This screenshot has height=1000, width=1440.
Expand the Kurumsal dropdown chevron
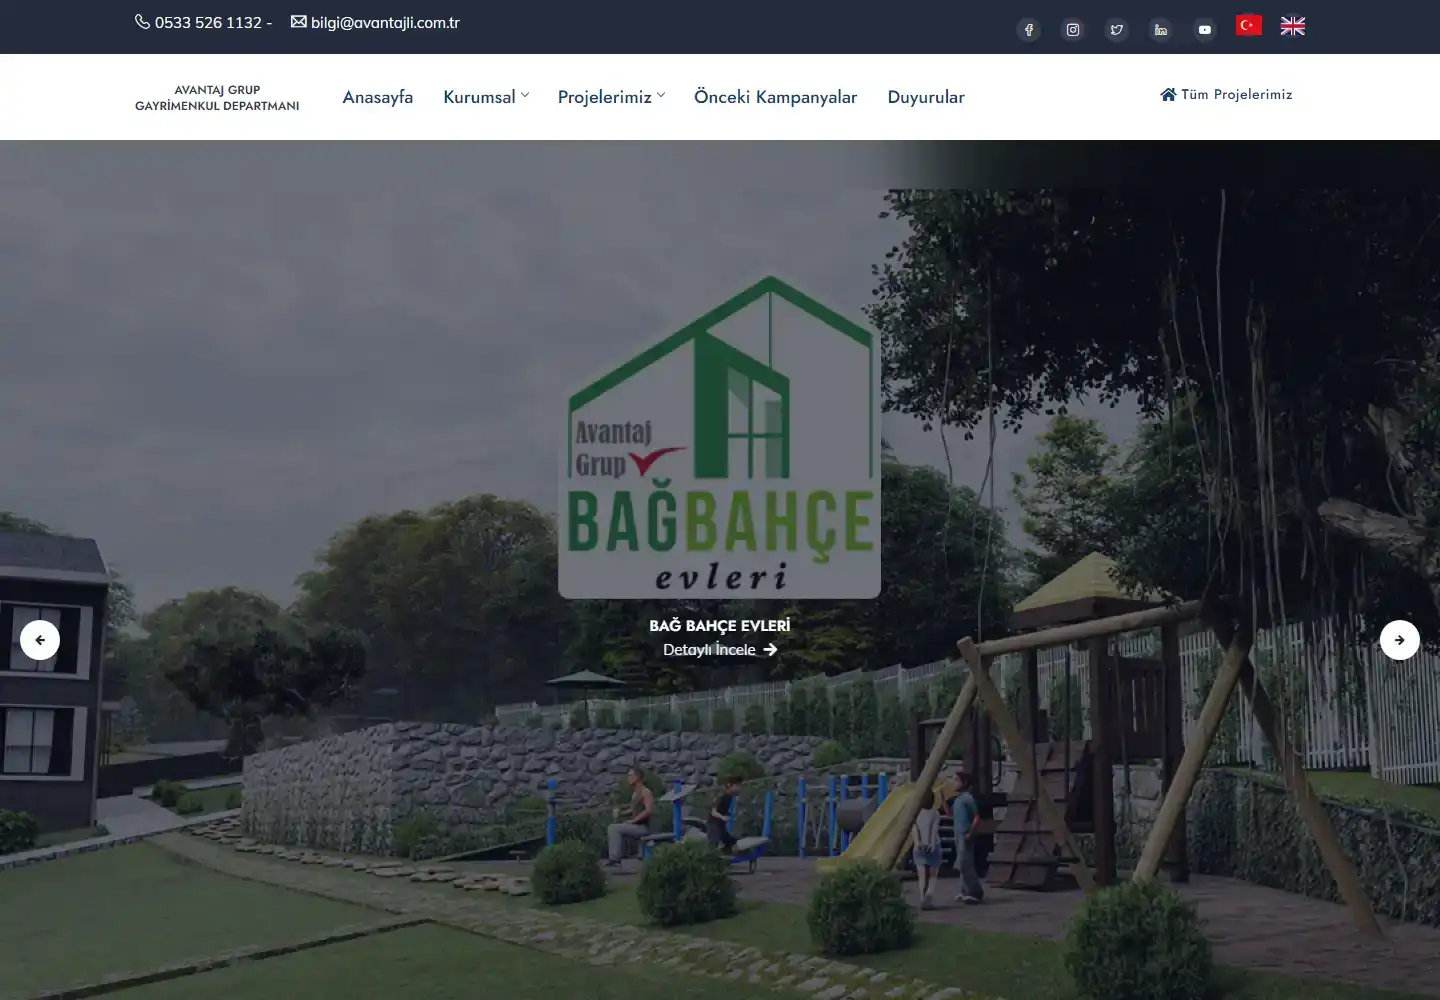pos(525,96)
